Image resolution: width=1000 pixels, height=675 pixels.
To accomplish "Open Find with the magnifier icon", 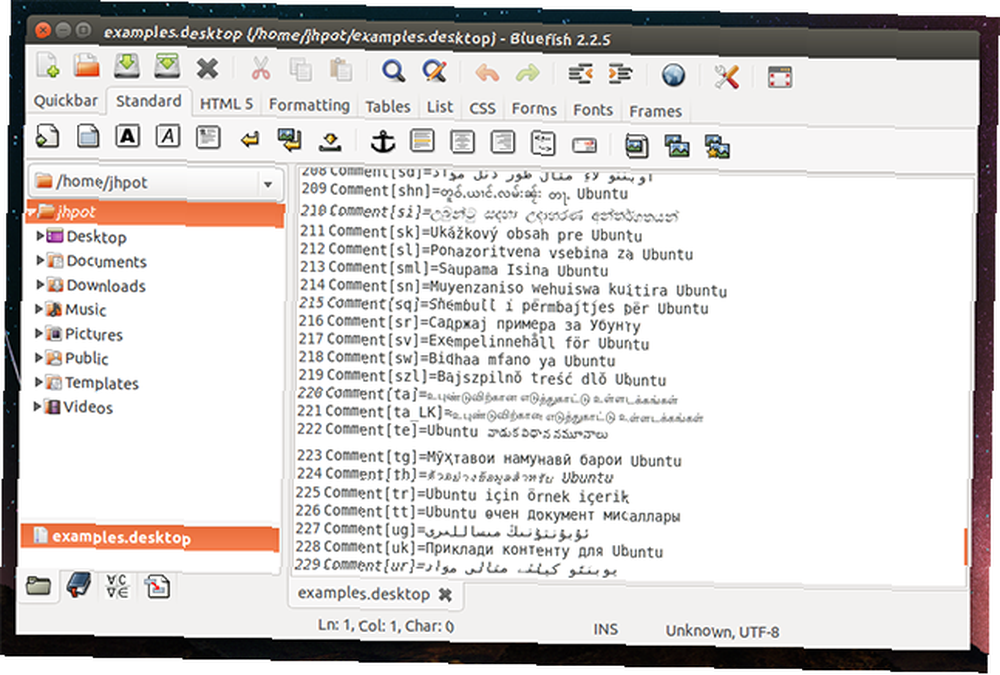I will coord(393,70).
